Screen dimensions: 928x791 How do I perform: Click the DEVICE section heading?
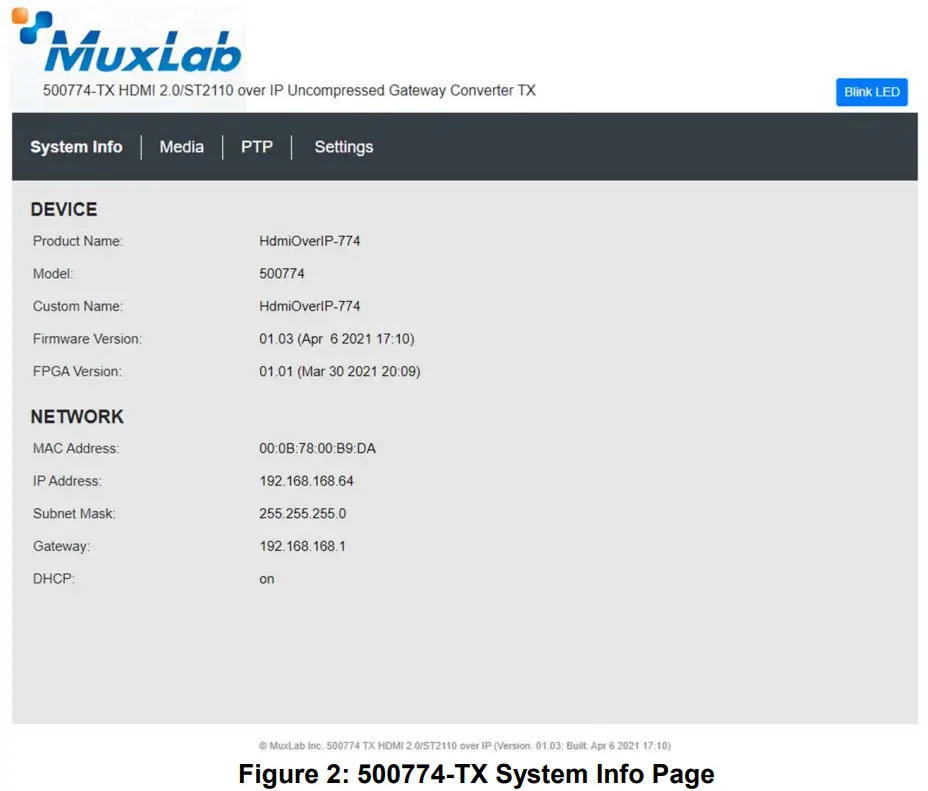click(63, 209)
